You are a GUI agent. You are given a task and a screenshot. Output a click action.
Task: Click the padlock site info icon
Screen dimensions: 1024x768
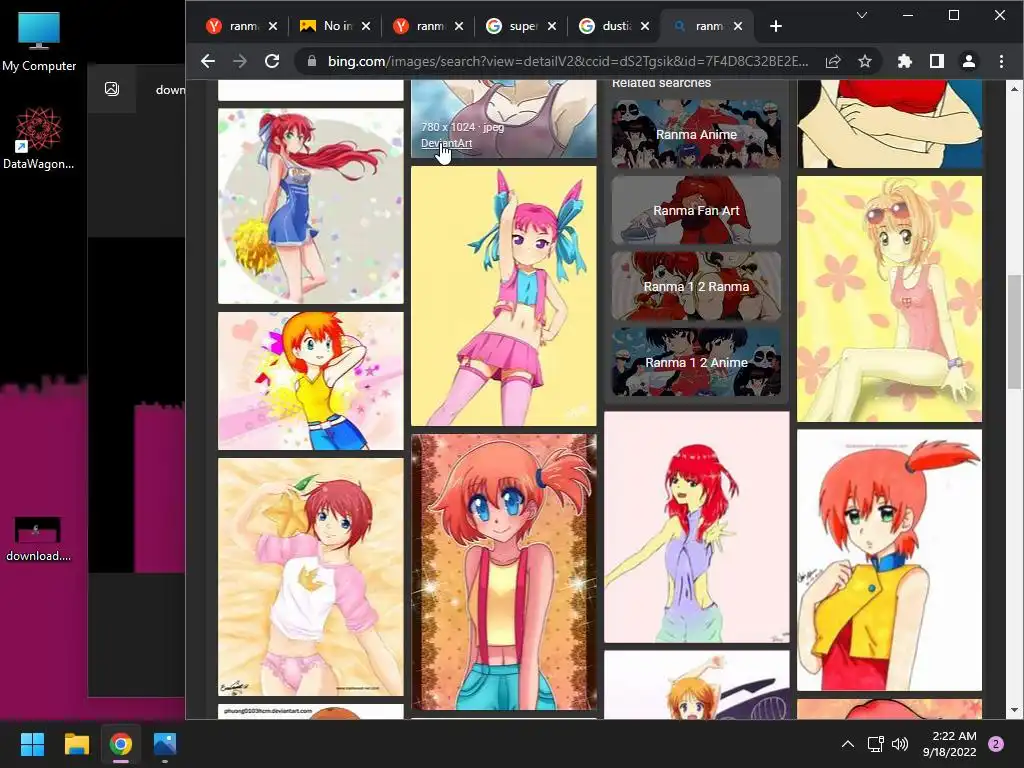coord(312,61)
